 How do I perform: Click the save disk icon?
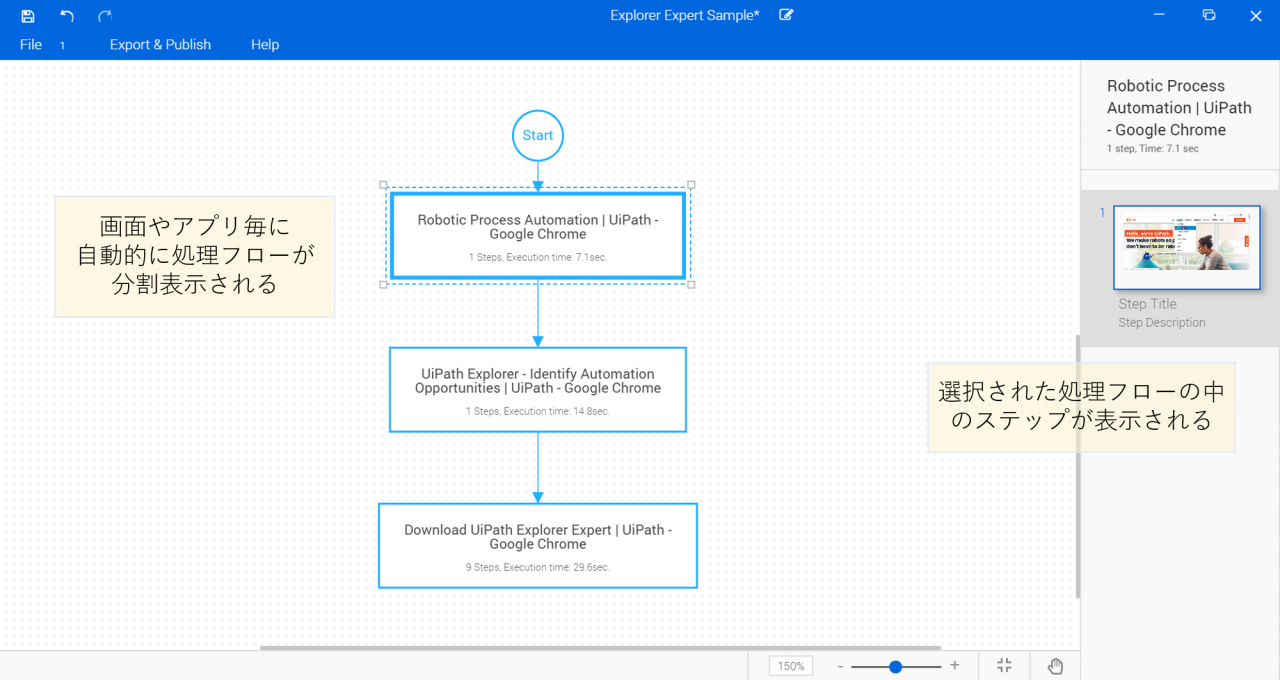[28, 16]
